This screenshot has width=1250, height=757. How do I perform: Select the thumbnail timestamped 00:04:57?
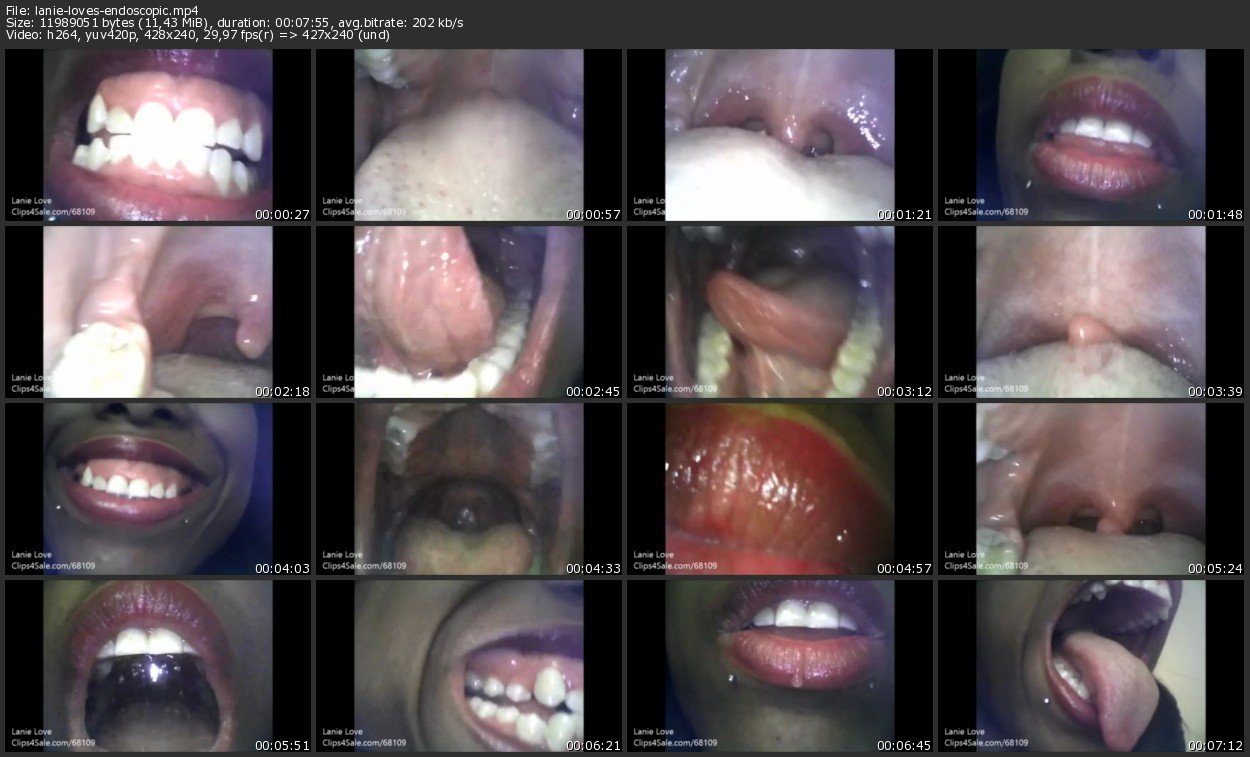pyautogui.click(x=780, y=488)
